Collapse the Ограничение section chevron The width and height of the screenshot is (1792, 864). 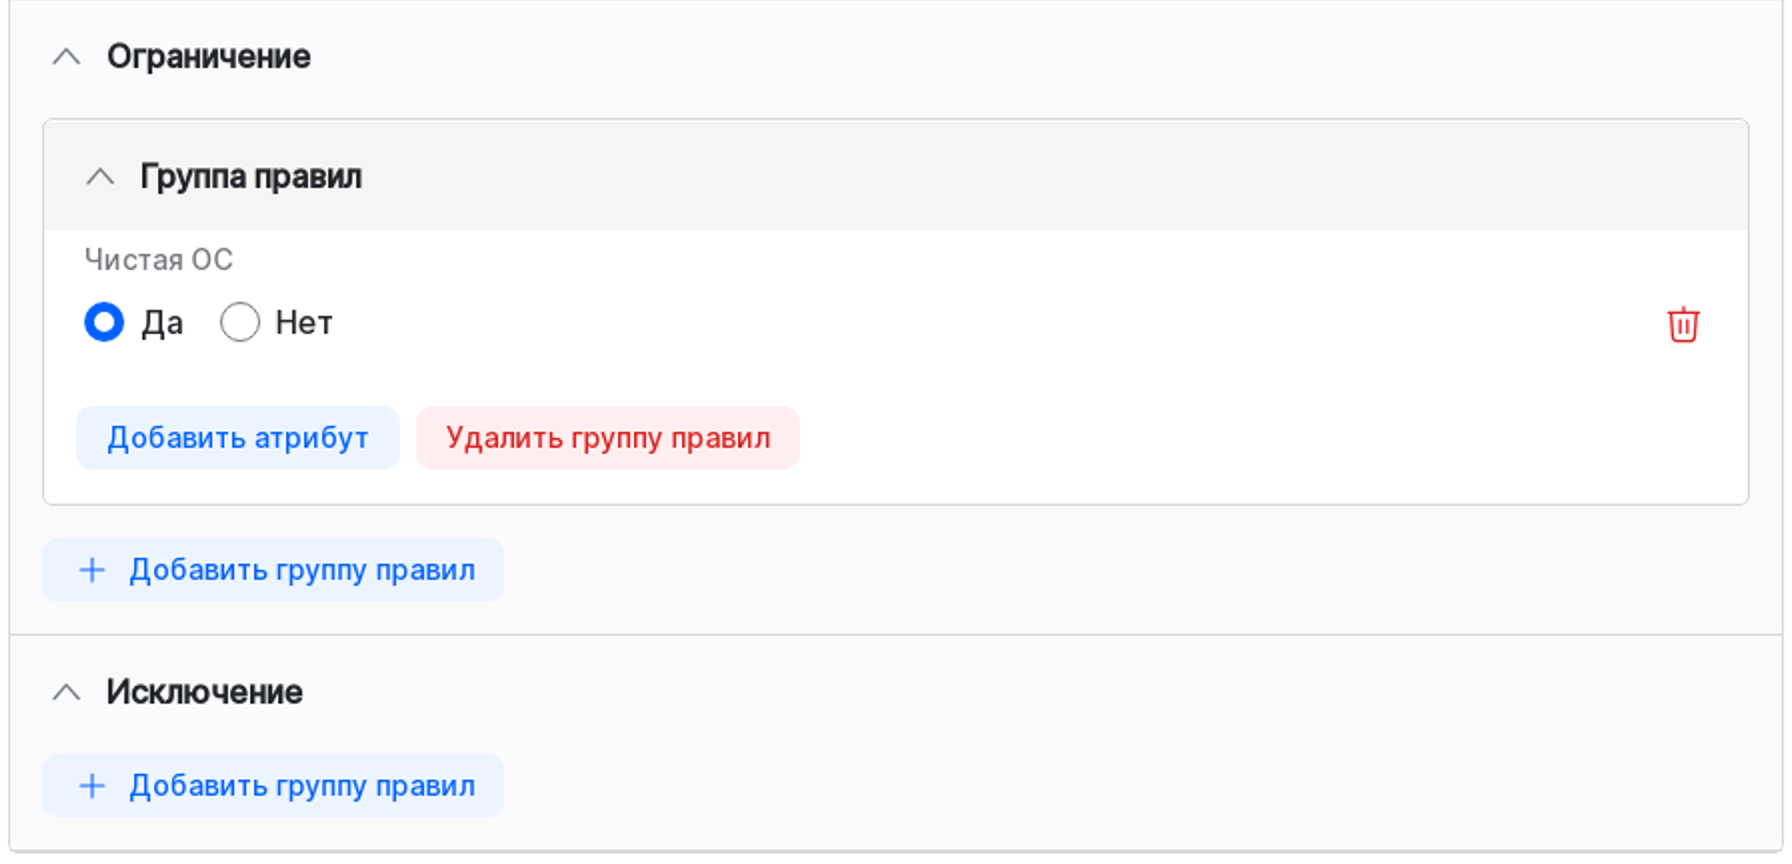(x=66, y=57)
